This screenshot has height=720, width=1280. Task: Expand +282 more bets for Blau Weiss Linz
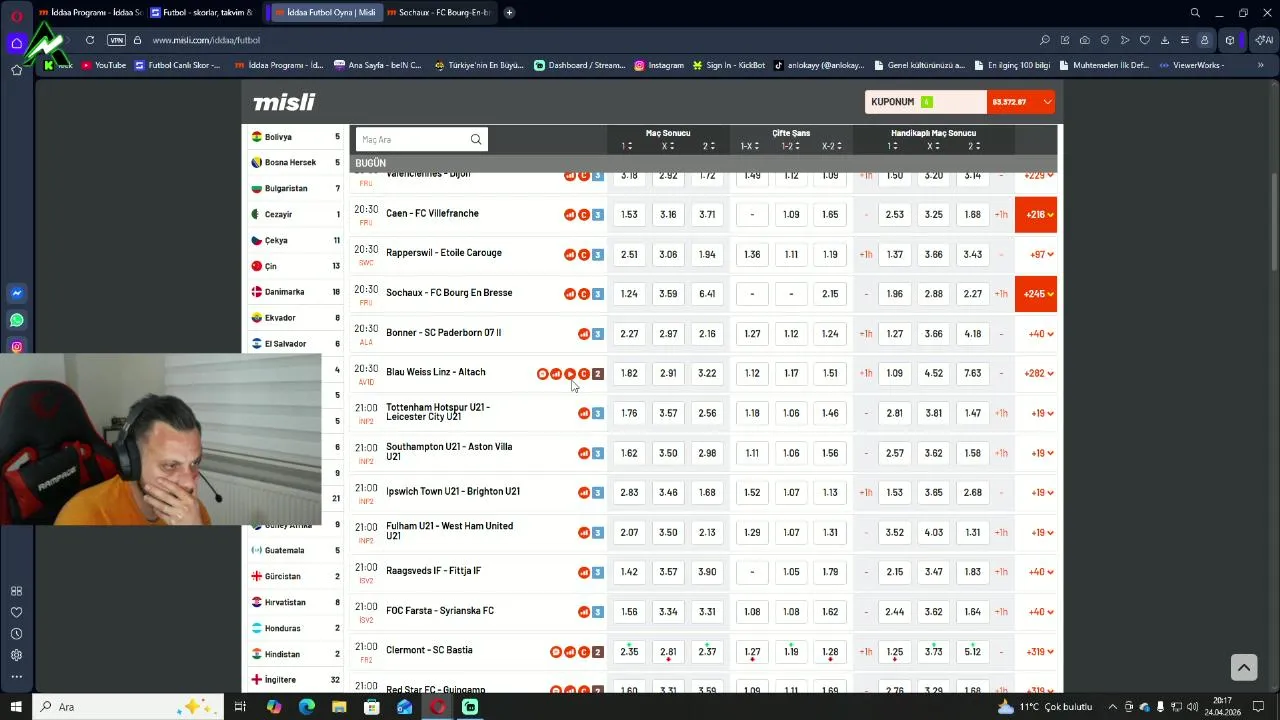pyautogui.click(x=1039, y=374)
